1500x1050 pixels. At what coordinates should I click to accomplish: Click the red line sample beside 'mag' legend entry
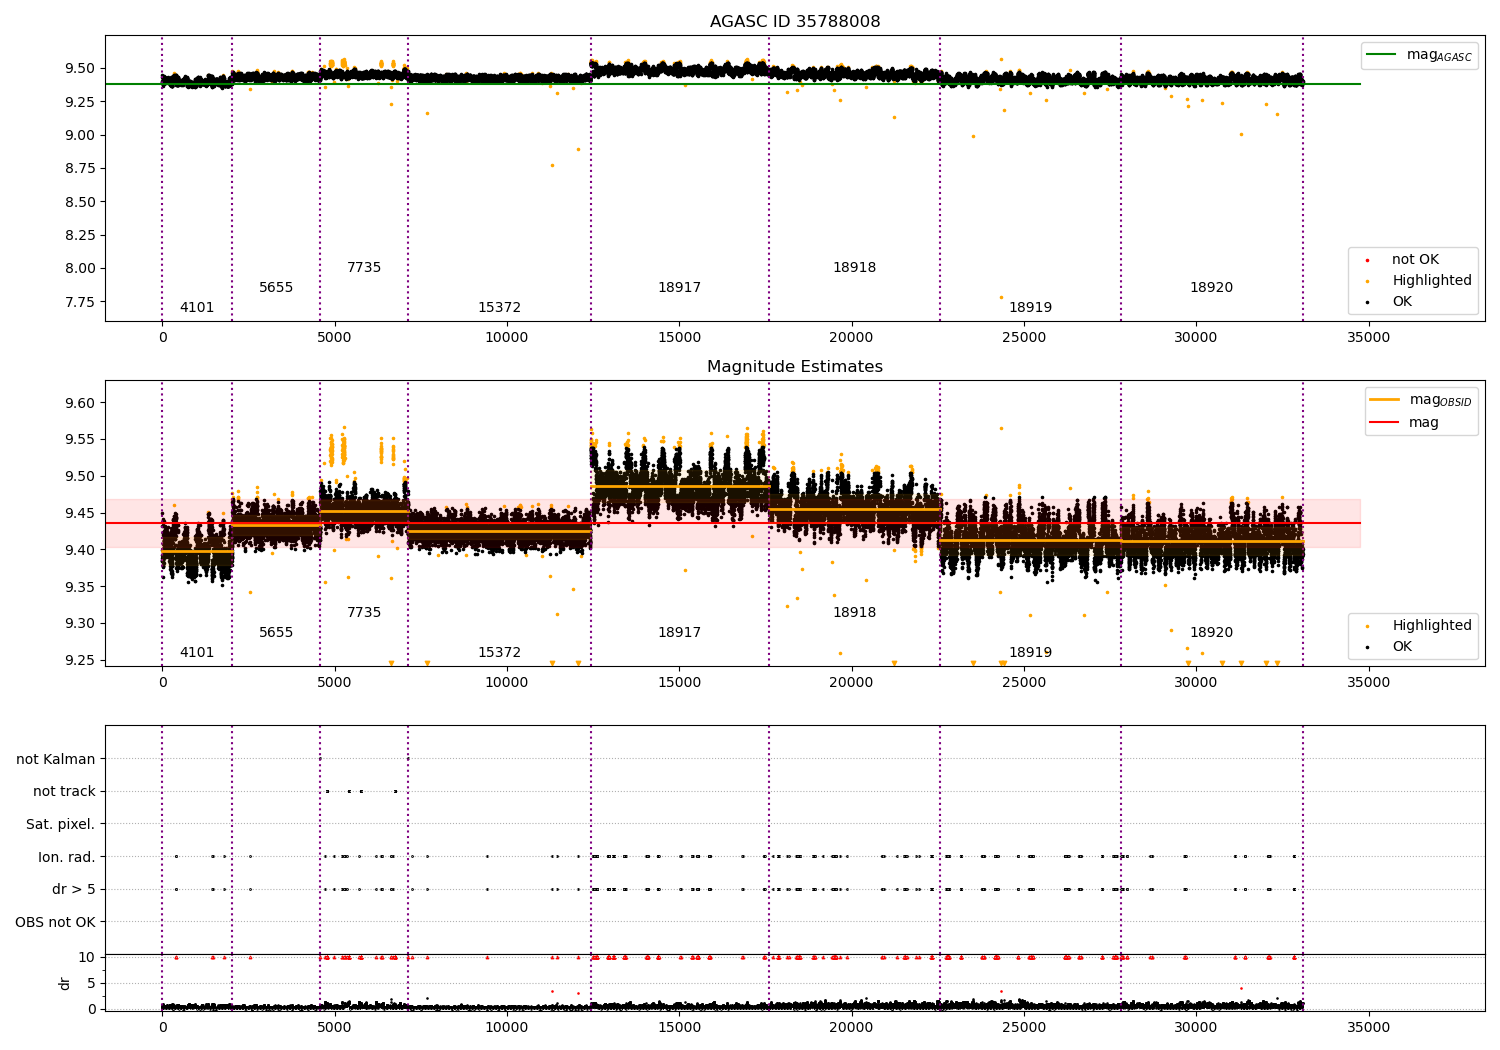click(1384, 422)
